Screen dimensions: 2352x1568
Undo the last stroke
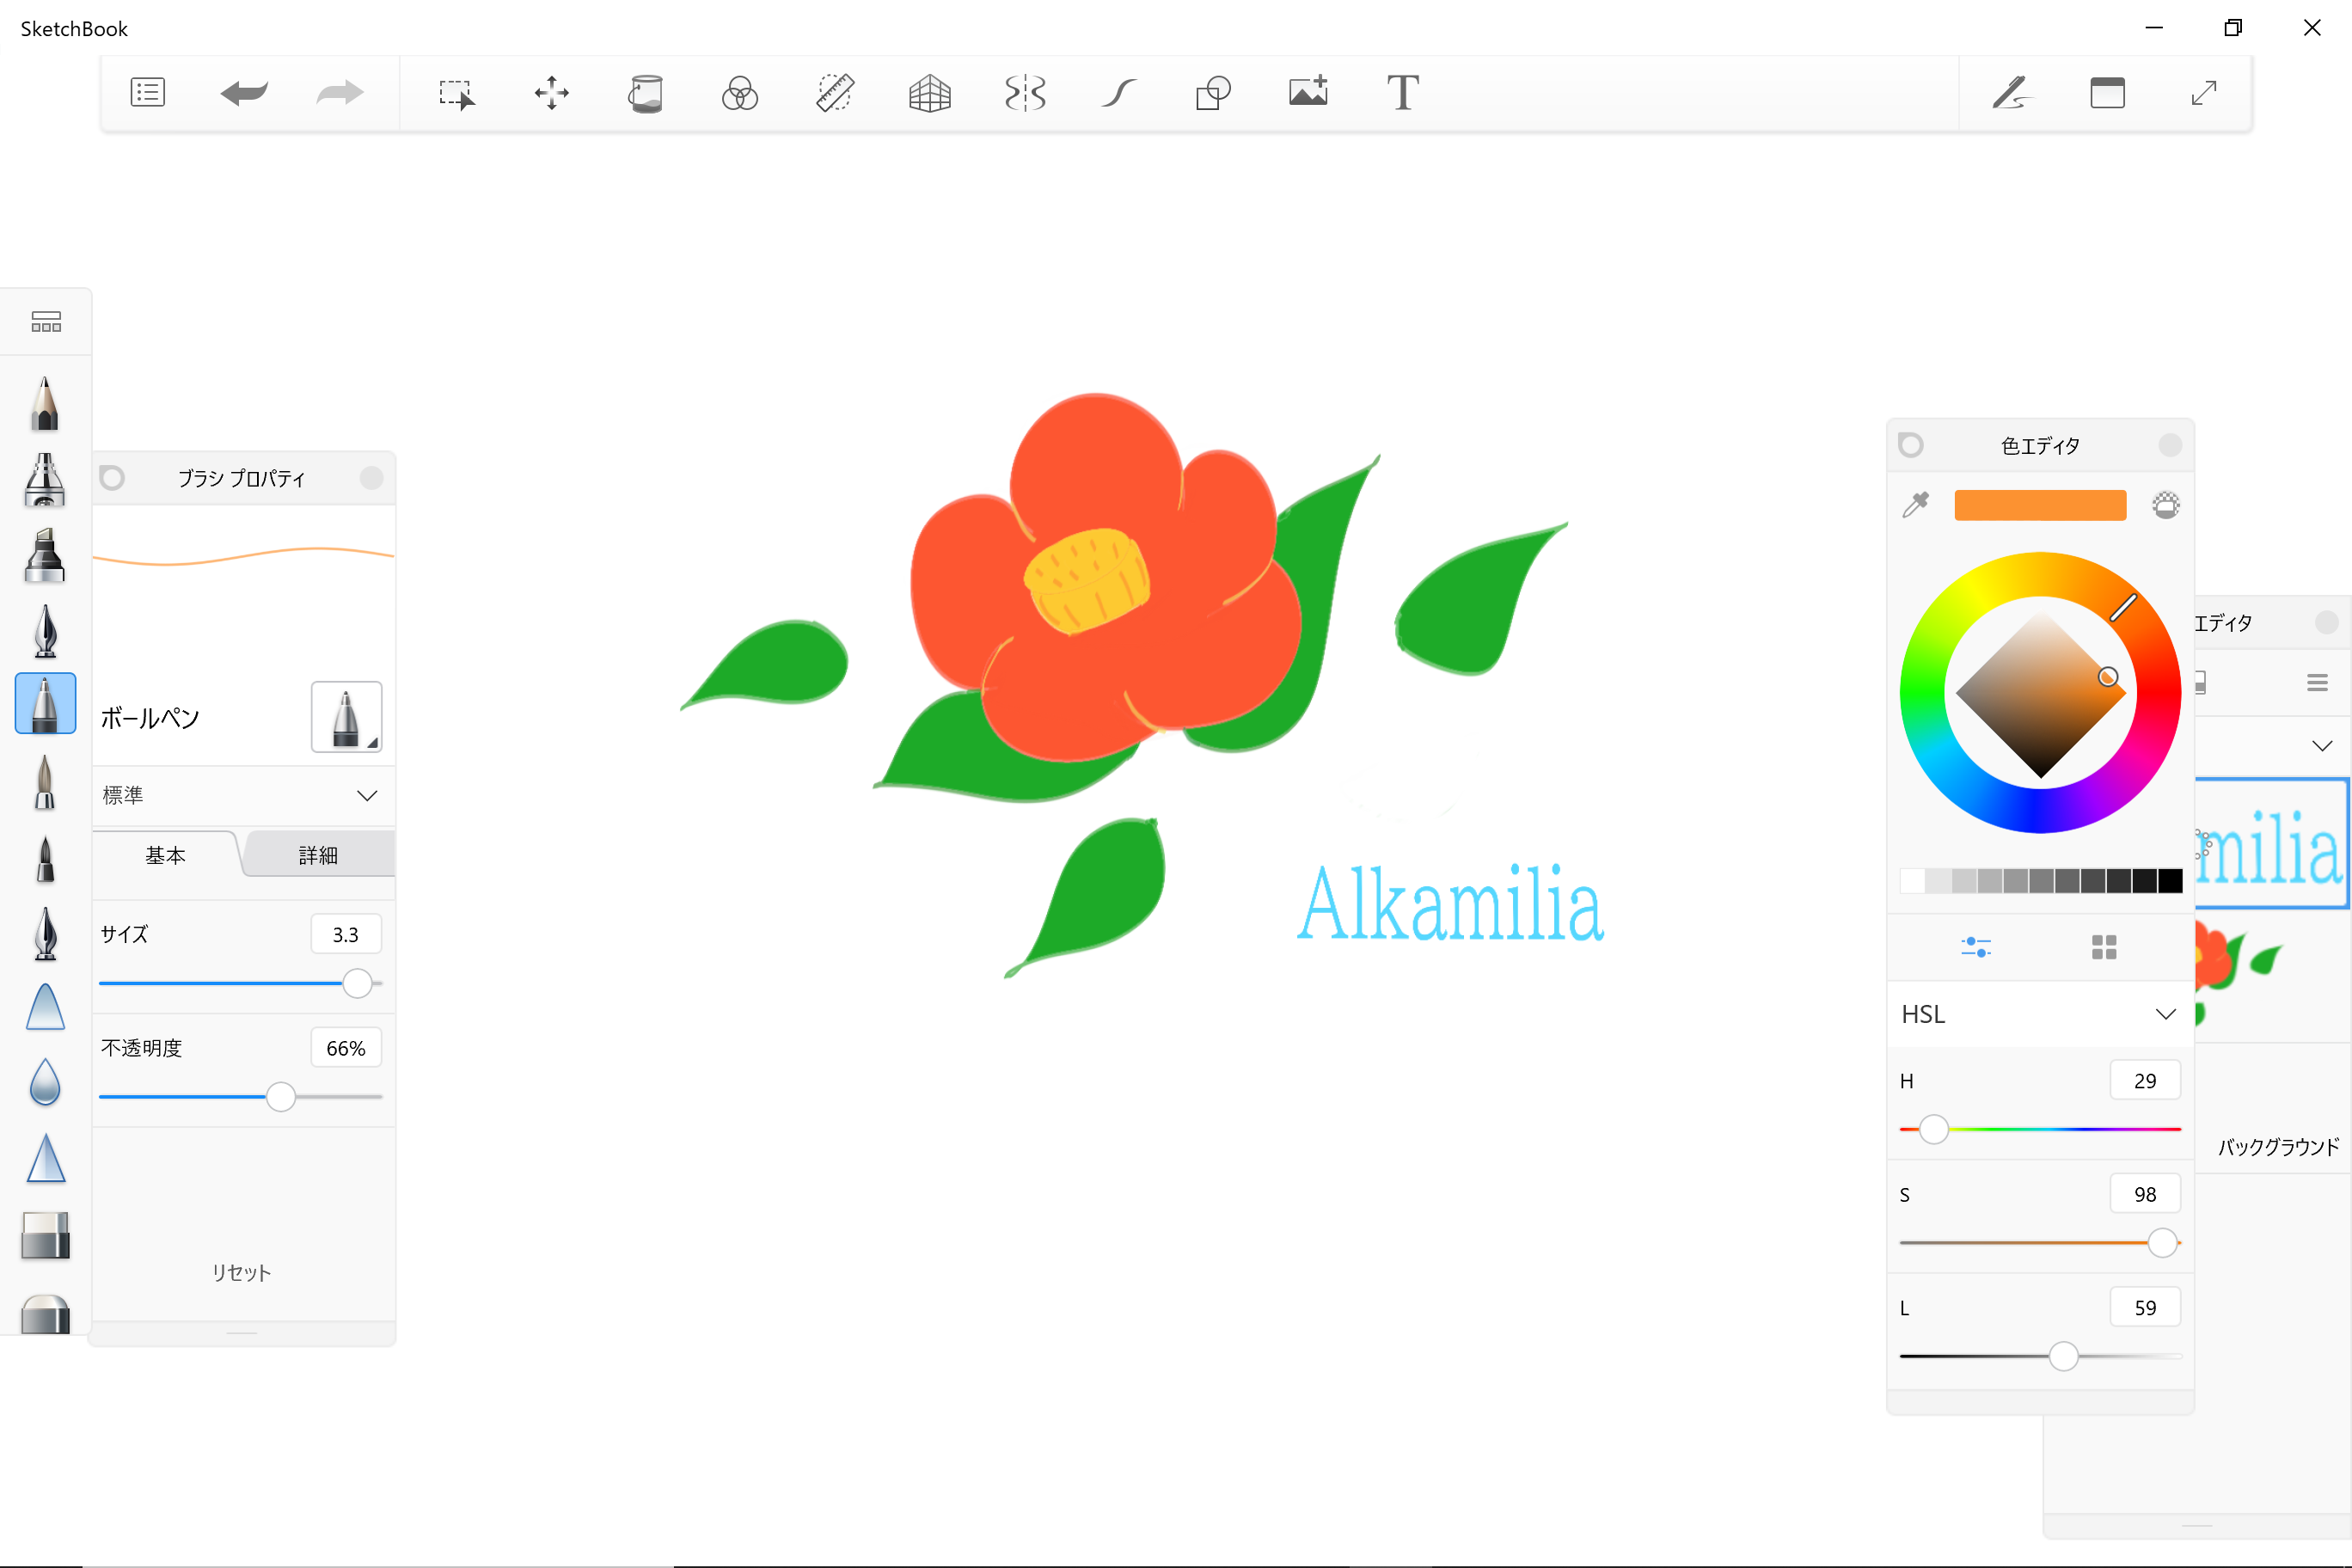pyautogui.click(x=244, y=93)
